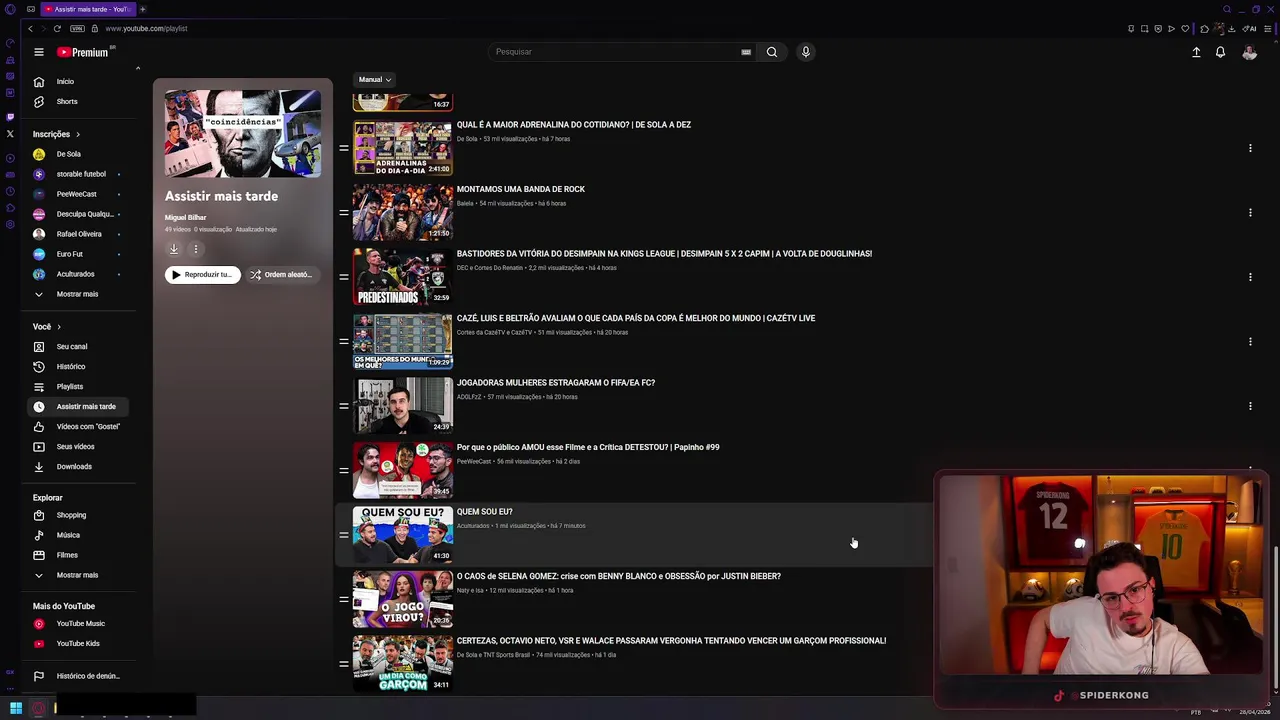The height and width of the screenshot is (720, 1280).
Task: Open a new browser tab
Action: pos(142,9)
